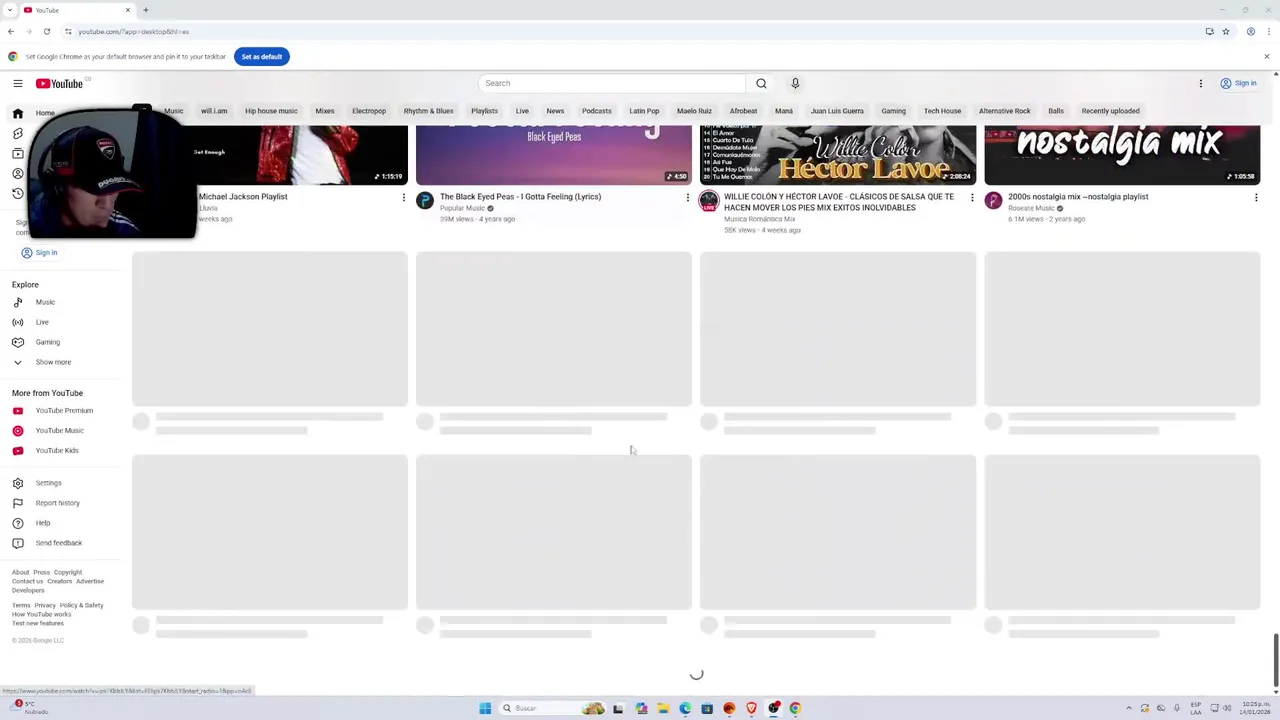Open Brave browser from the taskbar
The image size is (1280, 720).
751,708
